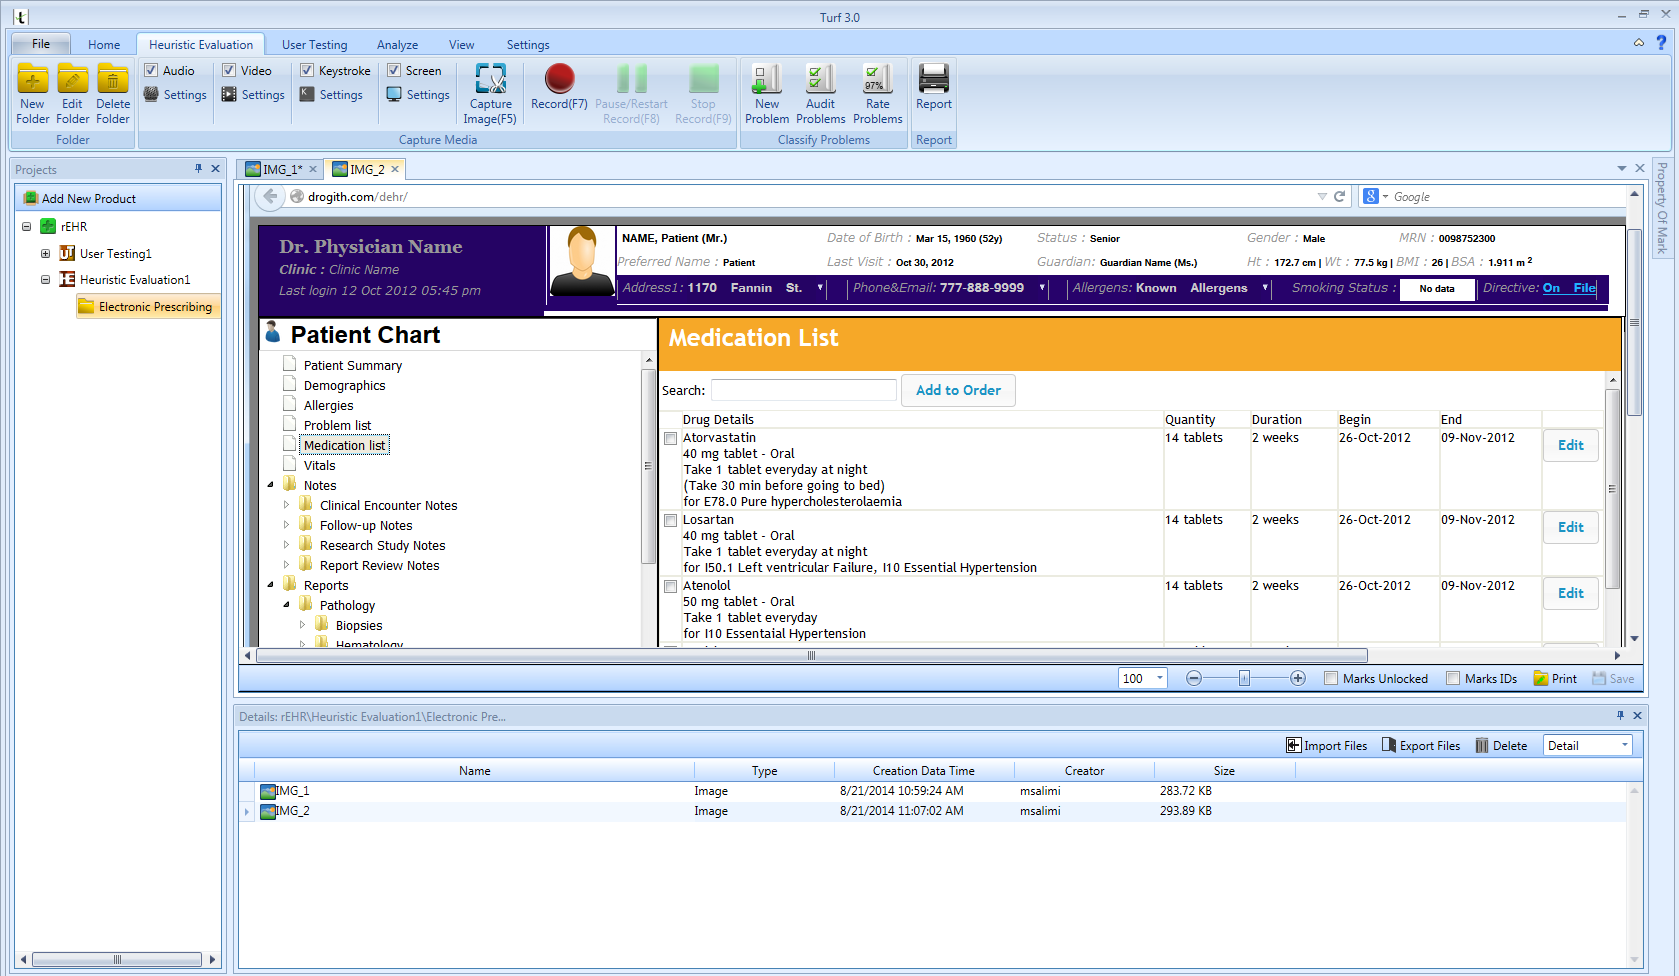This screenshot has width=1679, height=976.
Task: Start recording with the Record button
Action: pos(559,80)
